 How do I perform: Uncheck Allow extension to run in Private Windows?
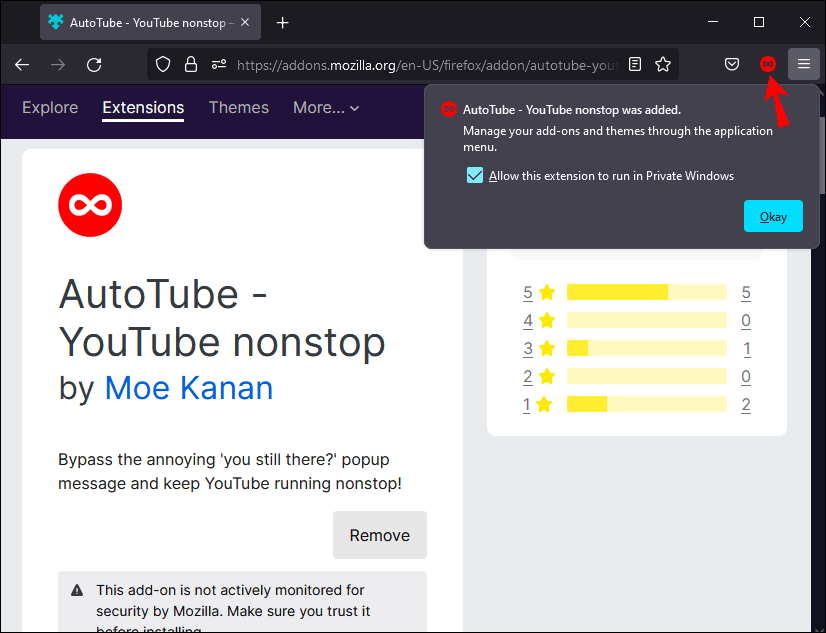[475, 176]
